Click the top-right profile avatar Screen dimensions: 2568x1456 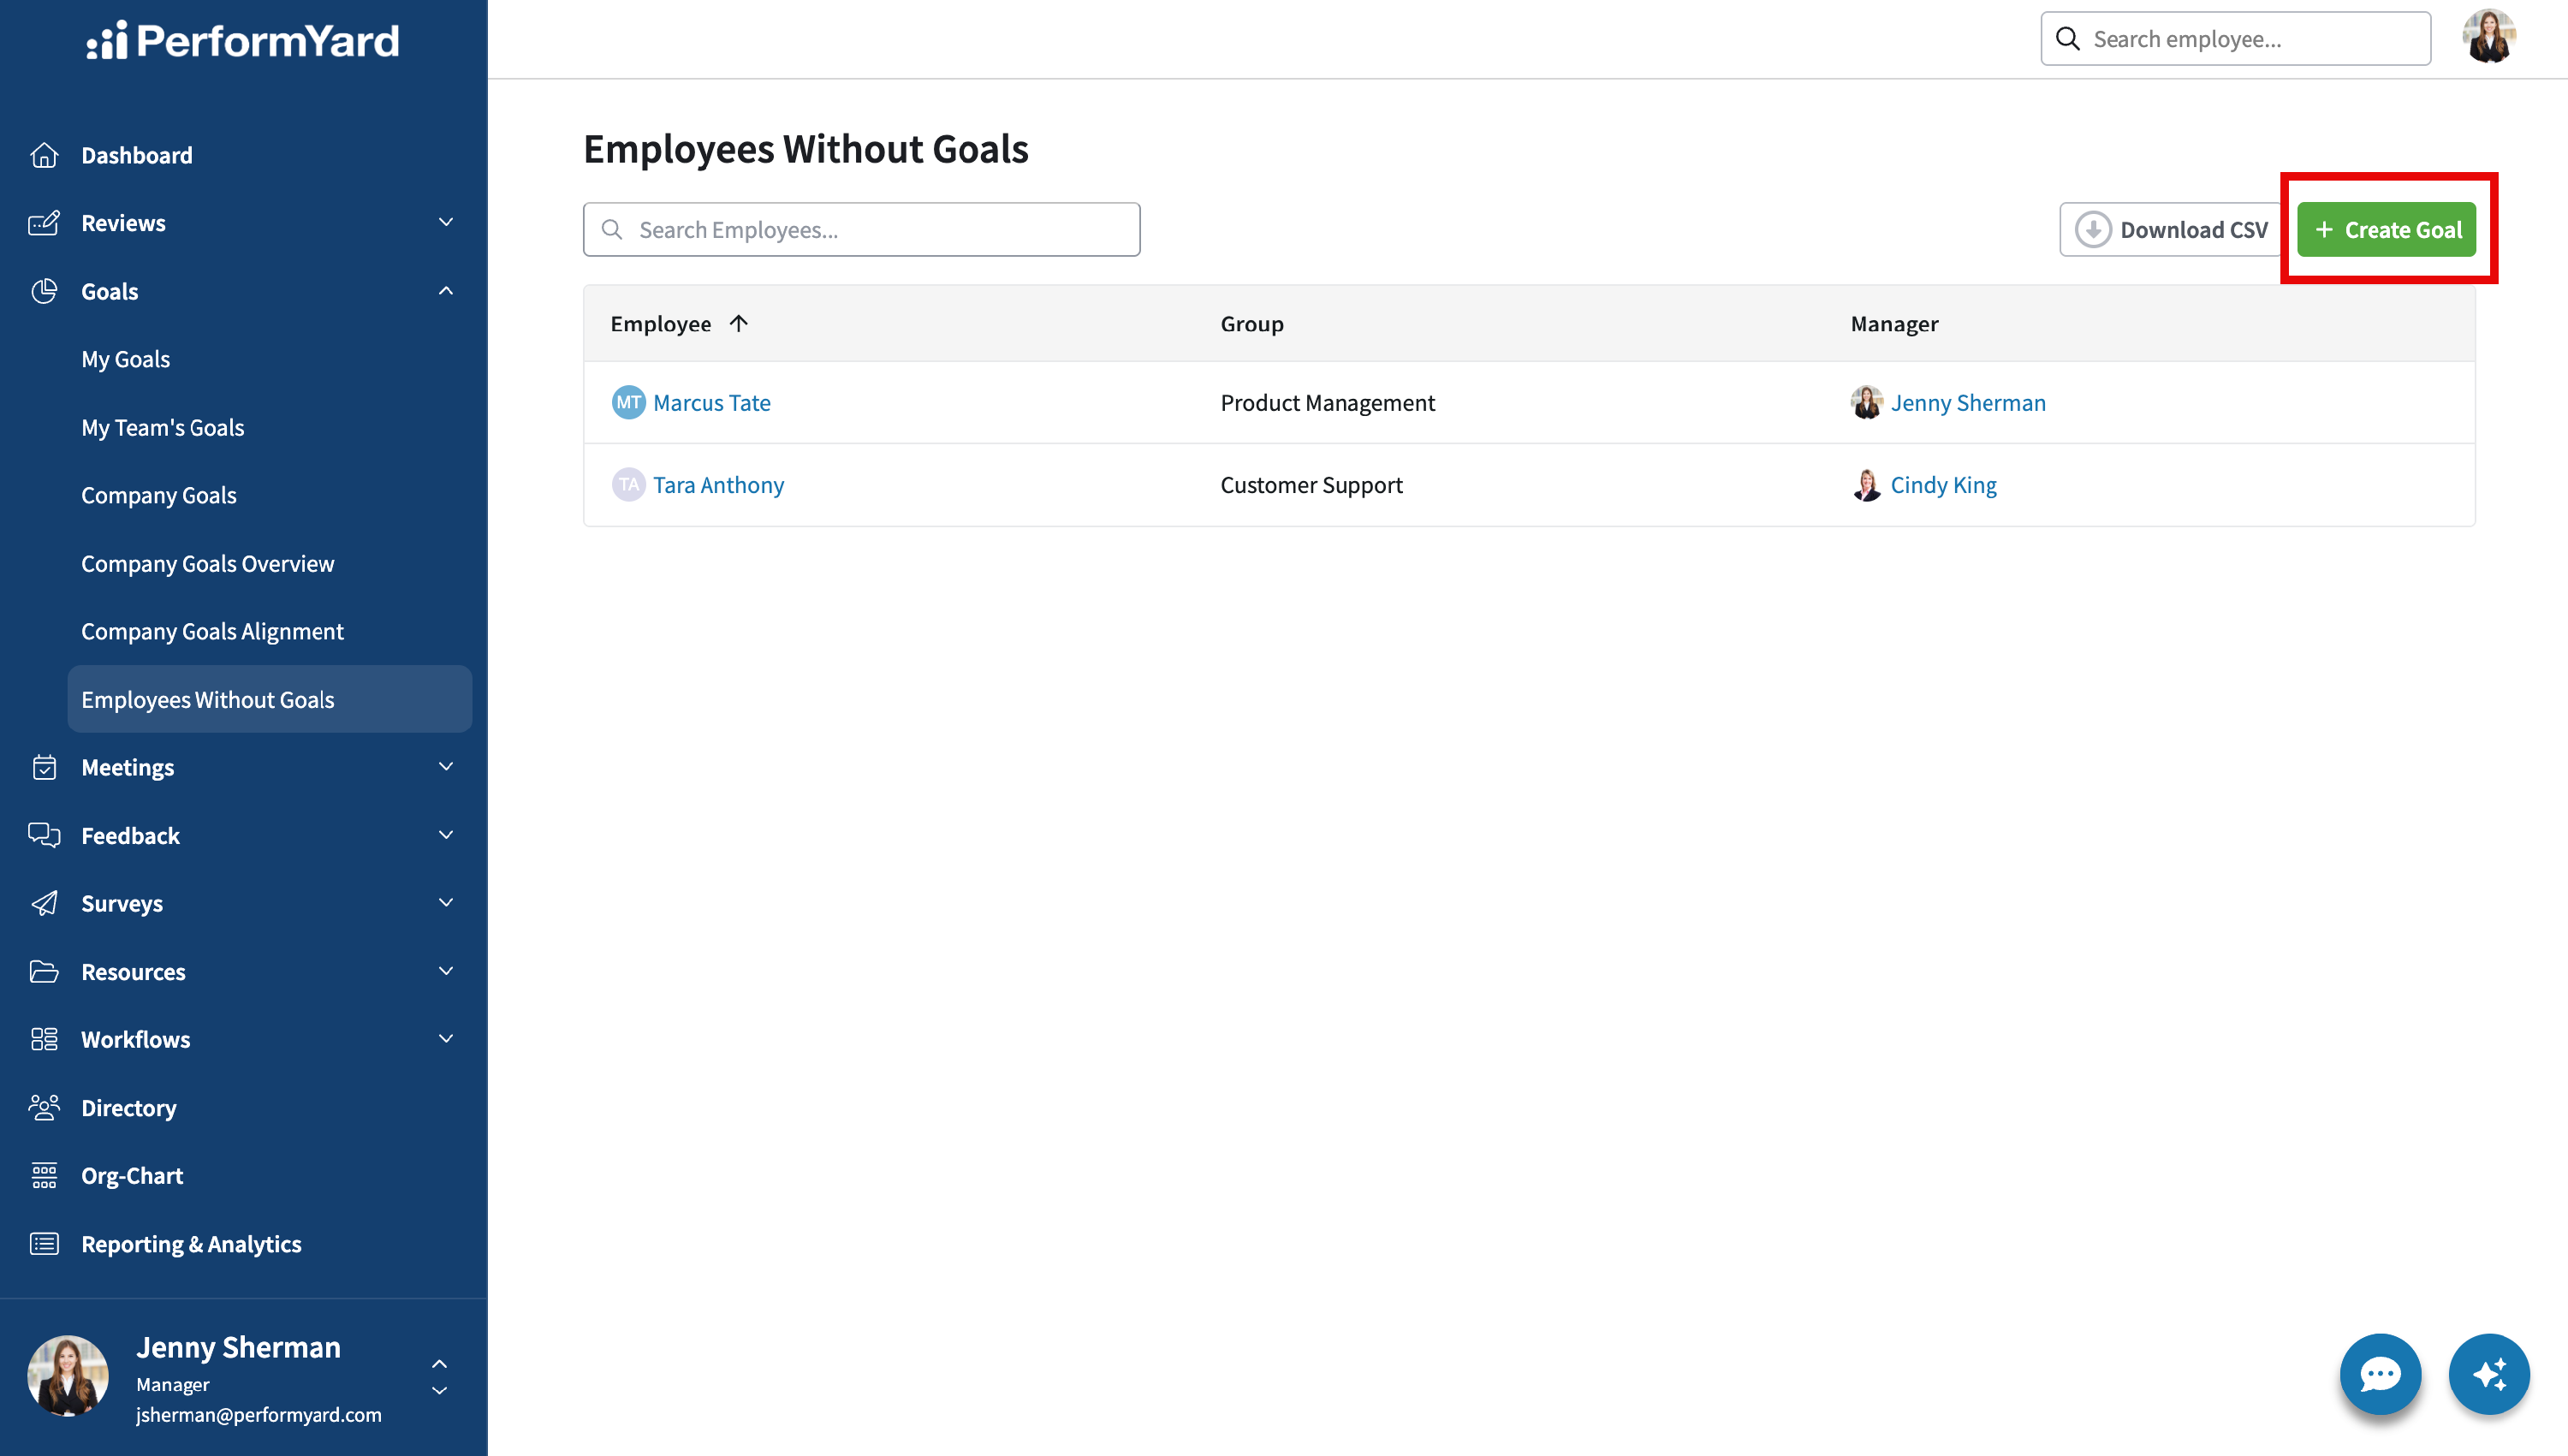2489,37
